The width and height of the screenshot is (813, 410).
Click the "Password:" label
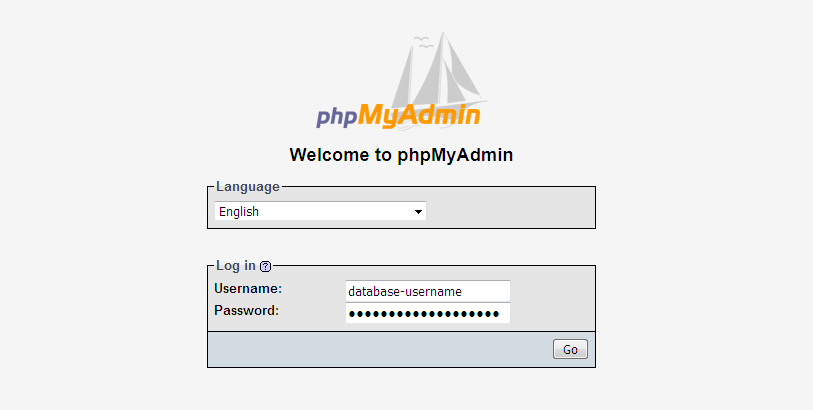click(246, 310)
